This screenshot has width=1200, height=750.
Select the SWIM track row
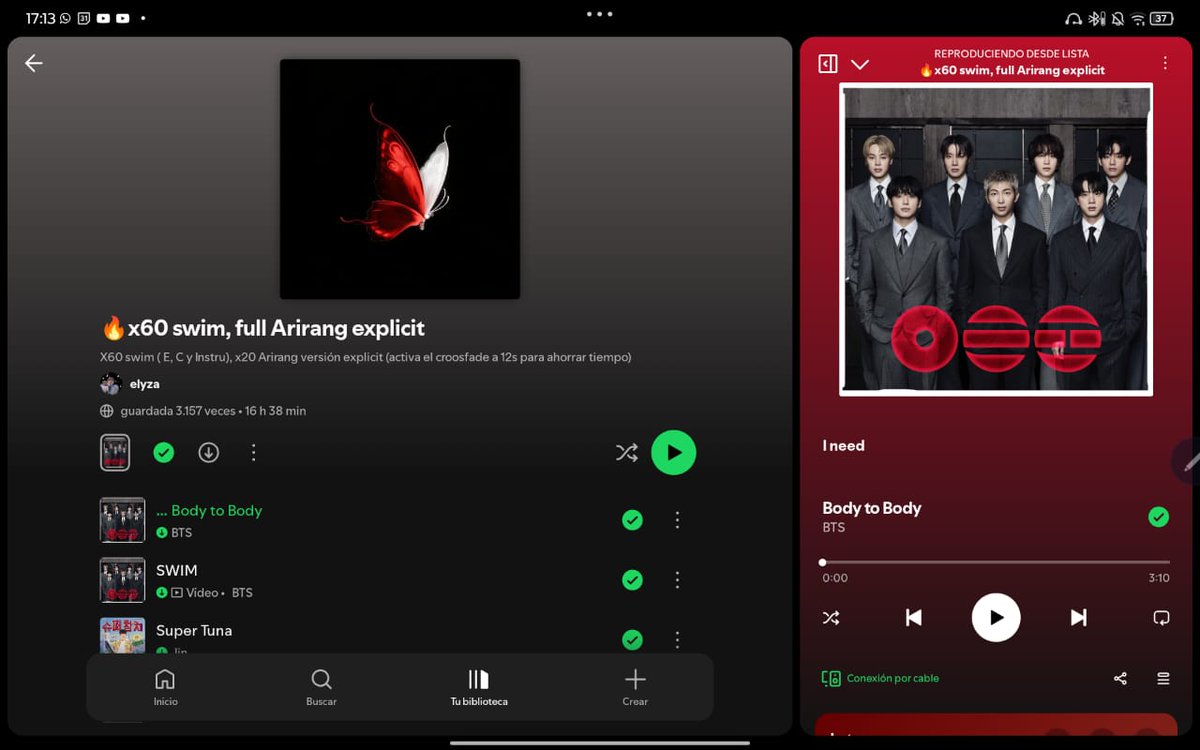point(400,580)
